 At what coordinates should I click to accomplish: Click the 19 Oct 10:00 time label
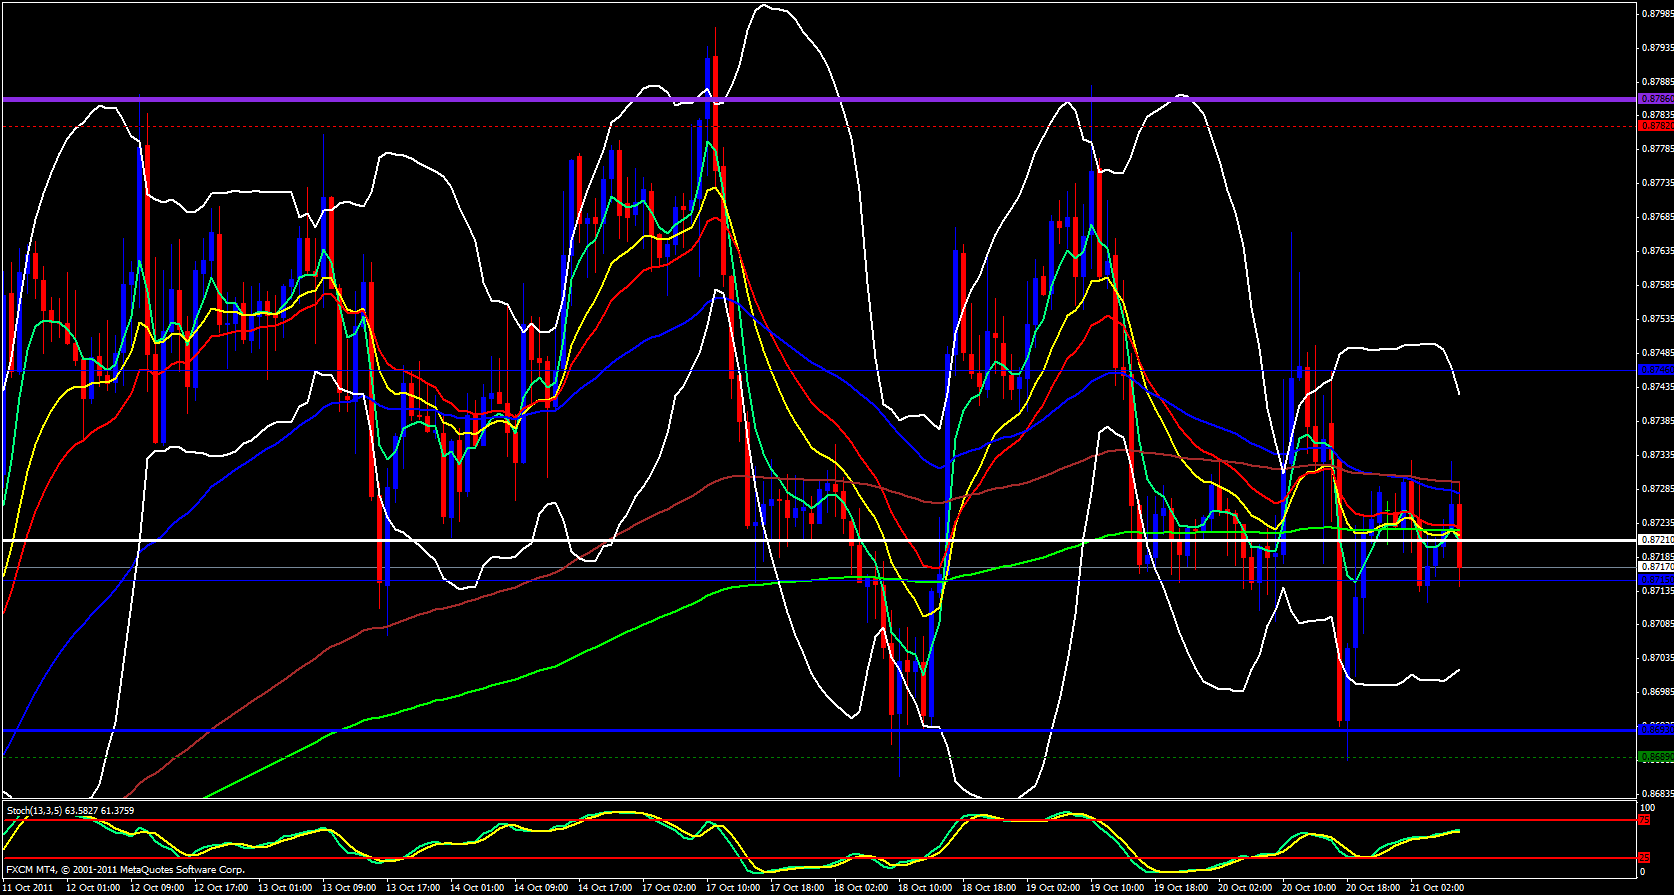pos(1117,888)
